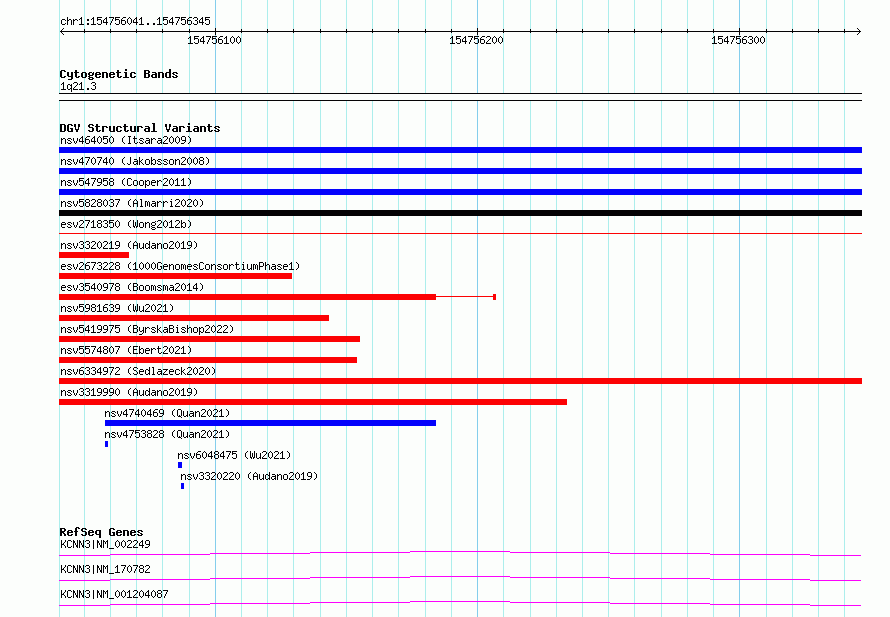Viewport: 890px width, 617px height.
Task: Open esv3540978 (Boomsma2014) label
Action: pos(132,287)
